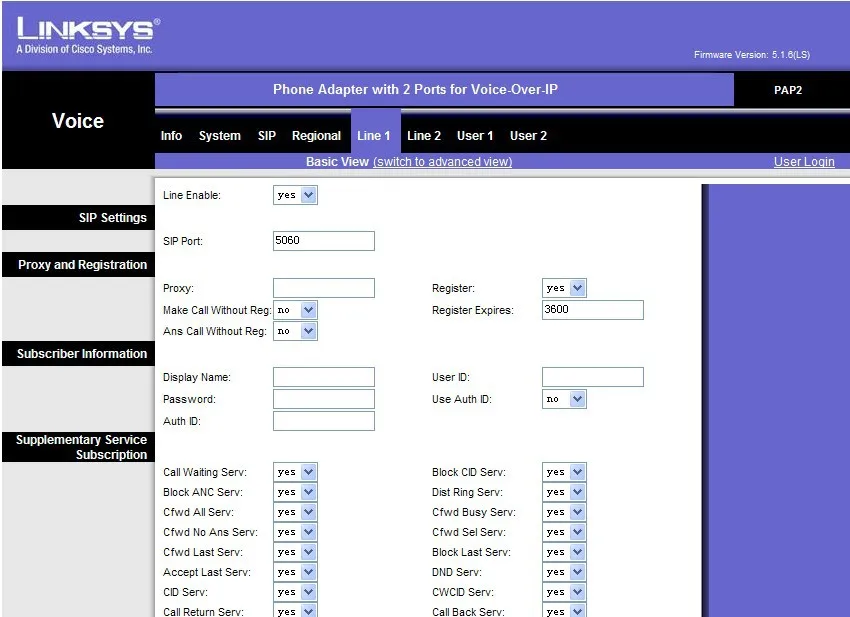Open the Regional tab
This screenshot has height=617, width=850.
pos(316,136)
